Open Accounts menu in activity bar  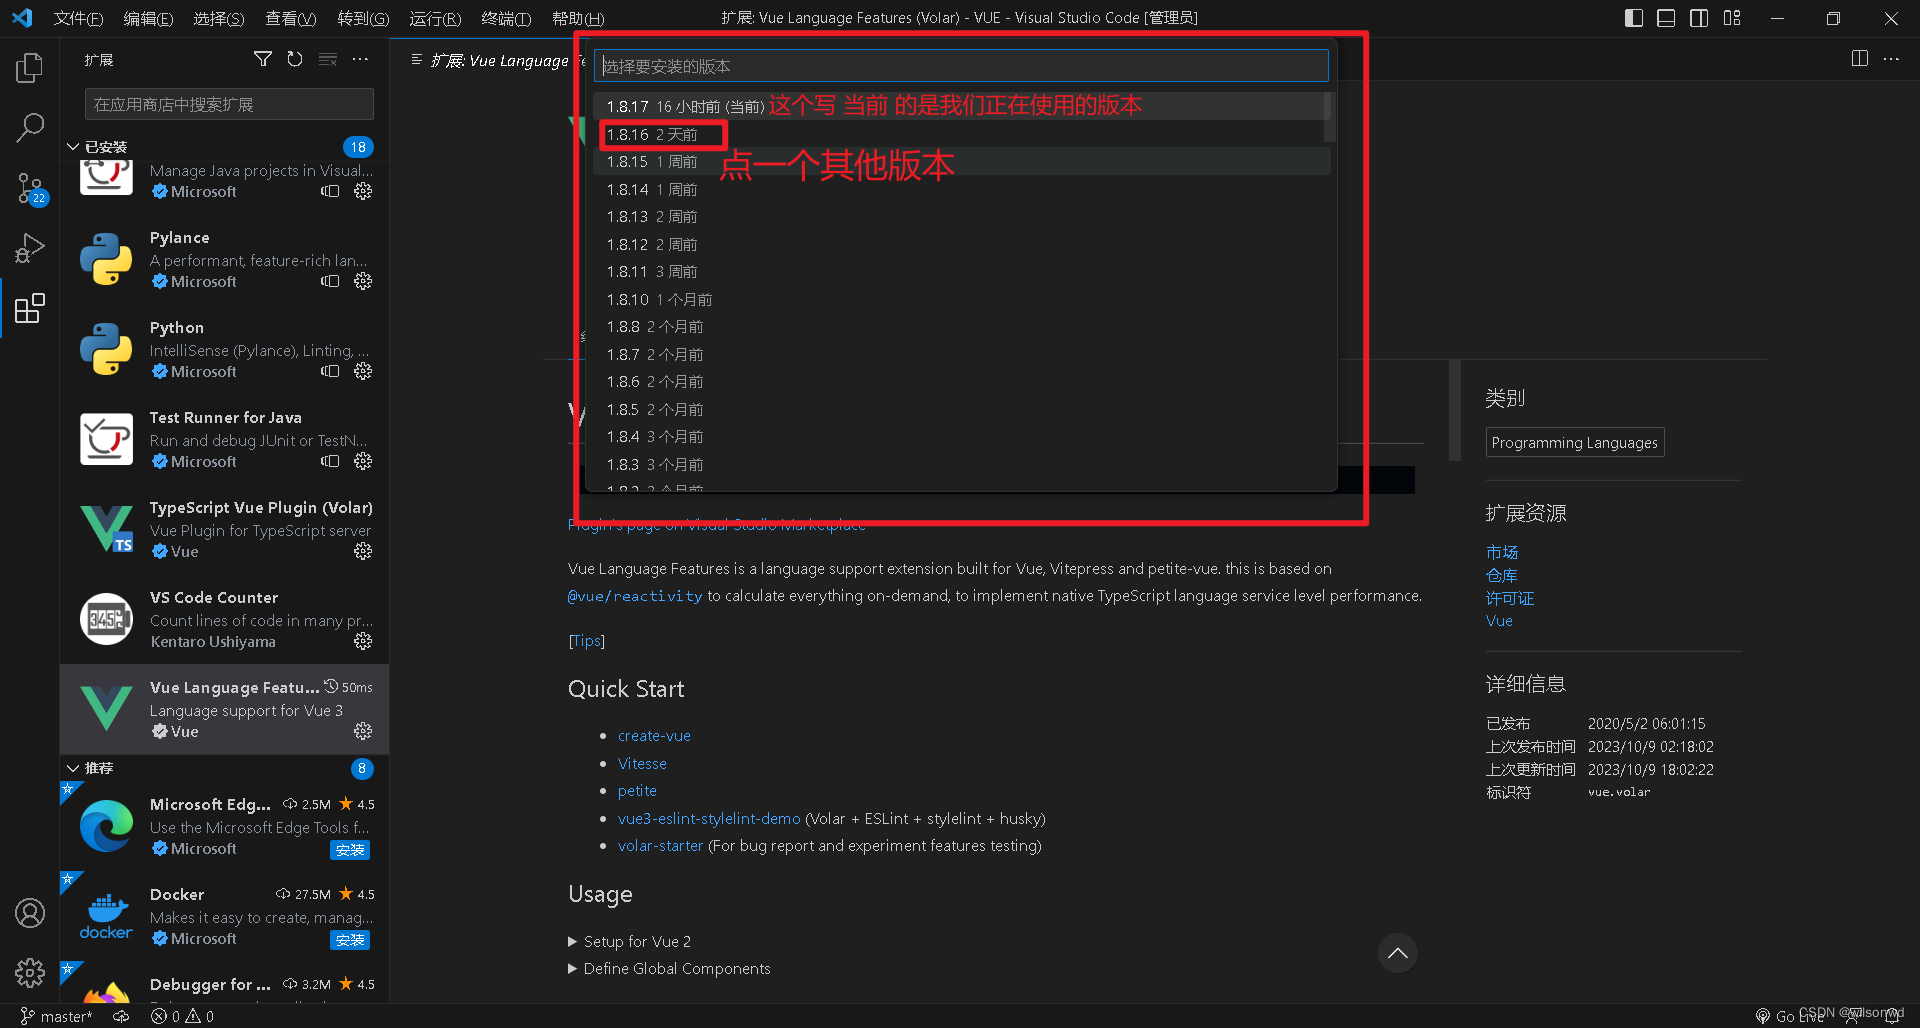click(30, 913)
